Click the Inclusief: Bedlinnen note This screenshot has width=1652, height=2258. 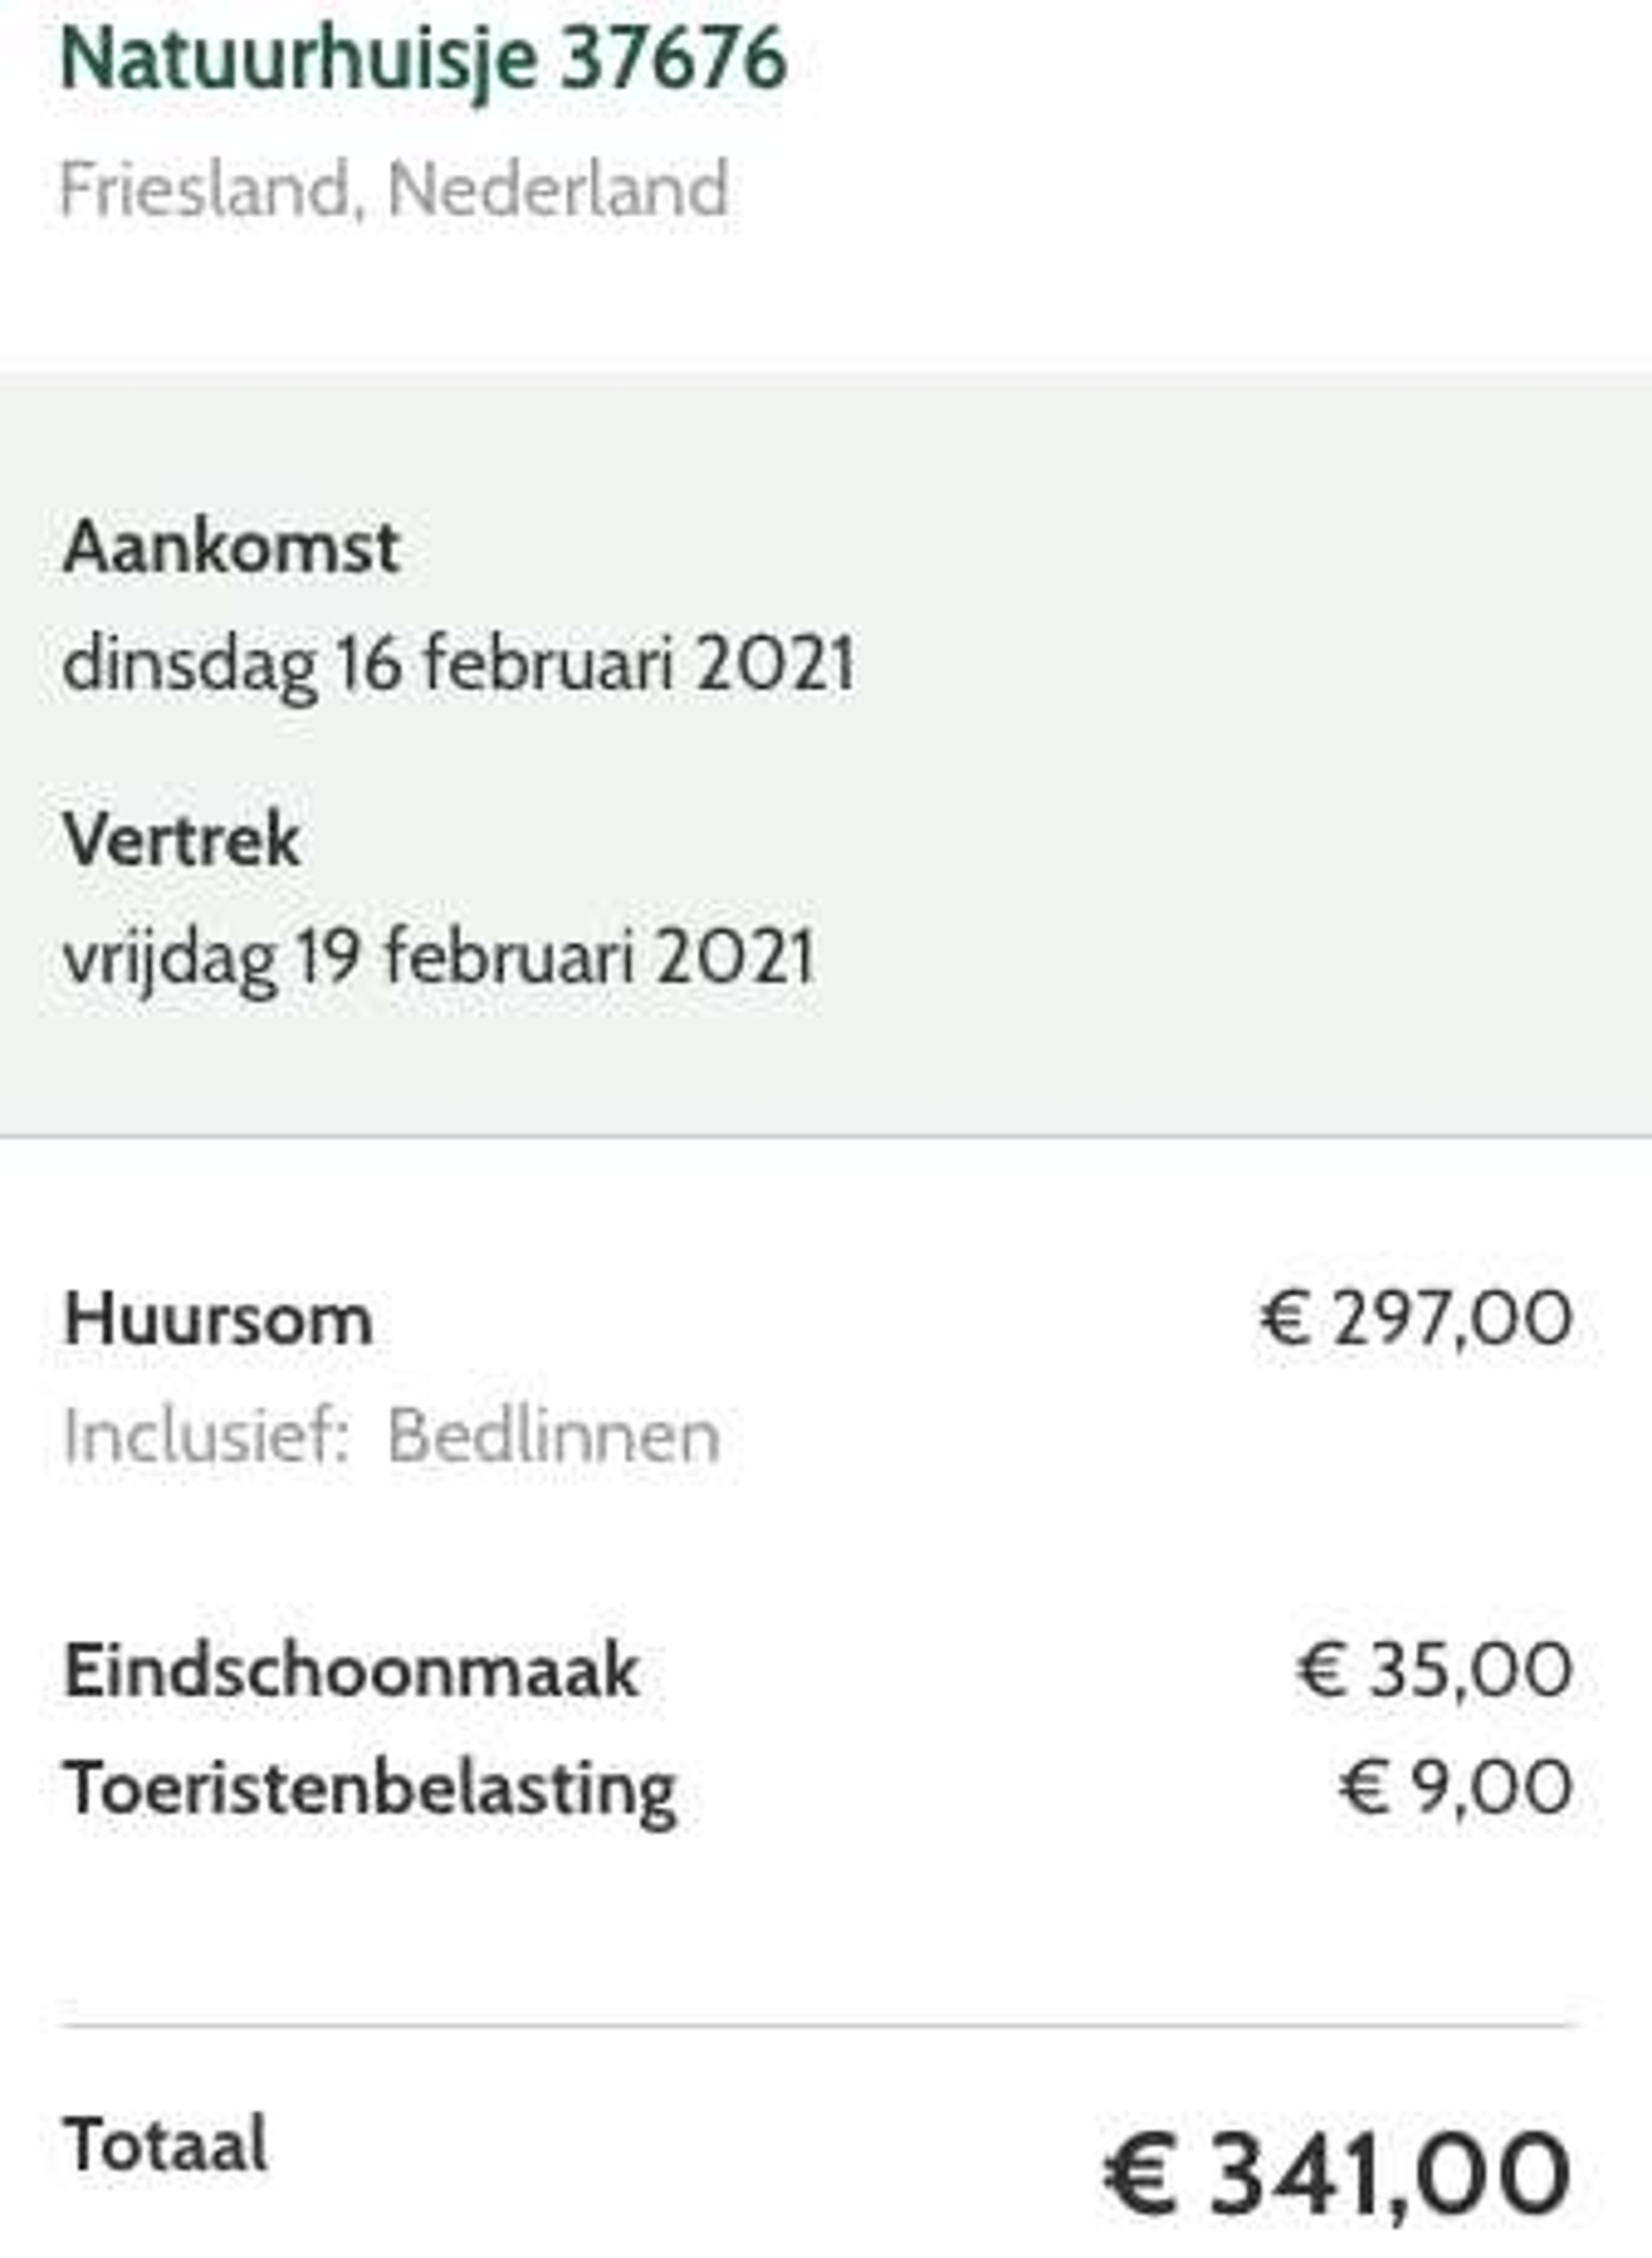tap(391, 1436)
